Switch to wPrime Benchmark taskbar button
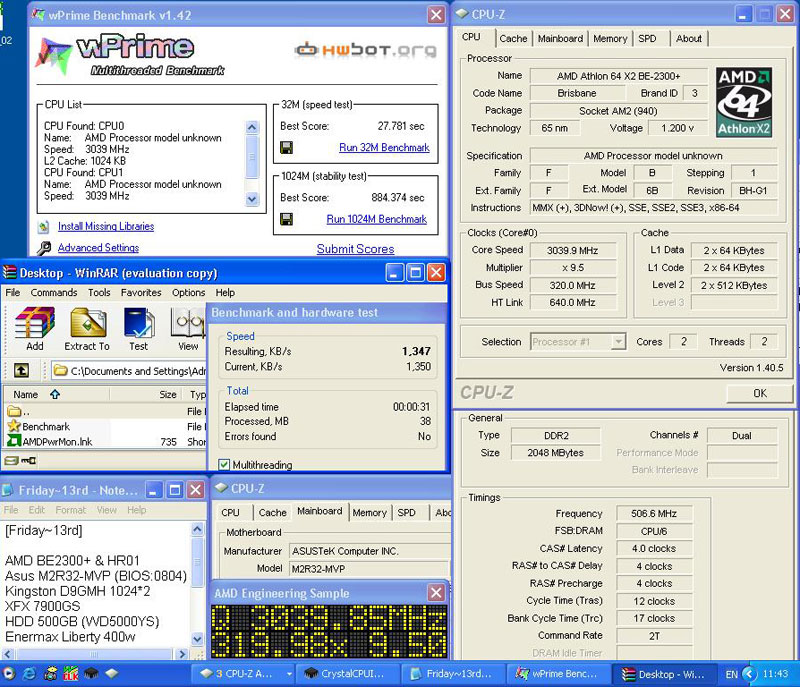Viewport: 800px width, 687px height. [x=559, y=674]
